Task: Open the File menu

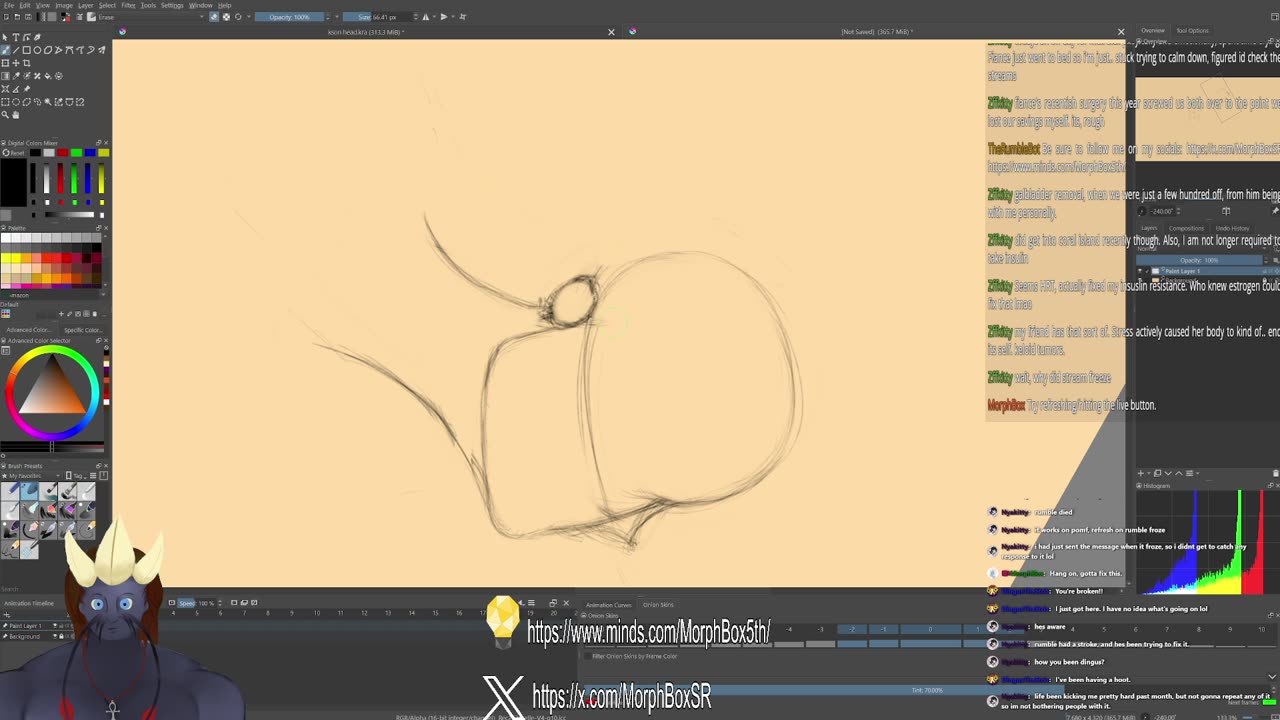Action: [x=8, y=5]
